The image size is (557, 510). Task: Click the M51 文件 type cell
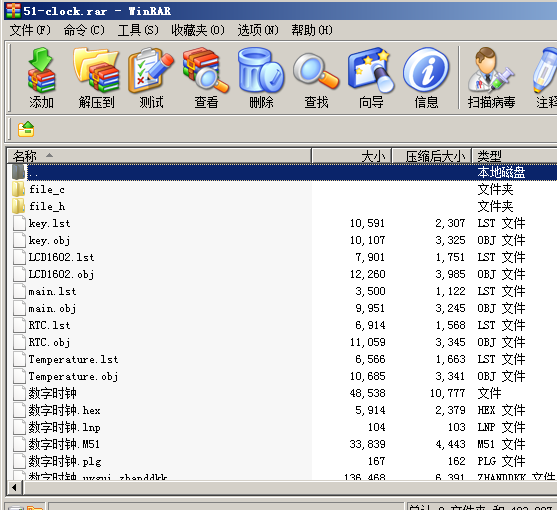pyautogui.click(x=501, y=444)
